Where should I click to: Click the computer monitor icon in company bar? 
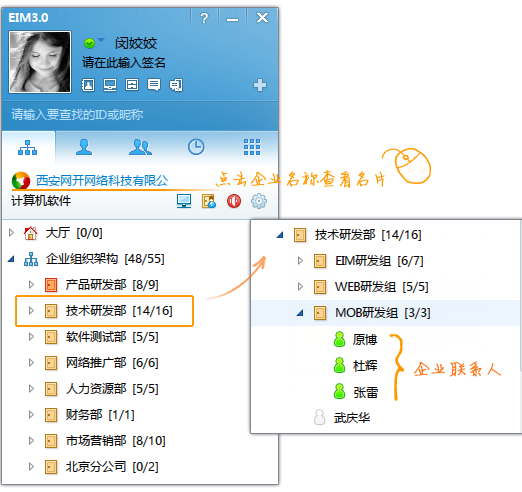pos(184,201)
